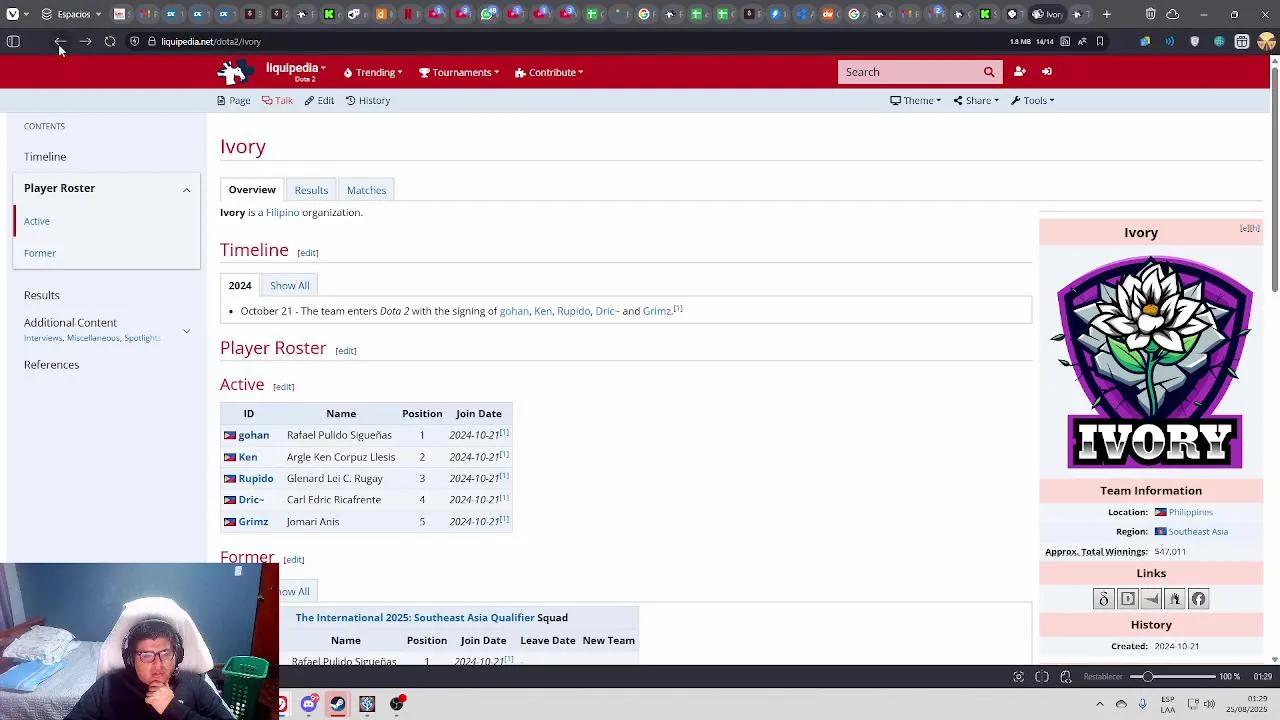The width and height of the screenshot is (1280, 720).
Task: Toggle the browser side panel icon
Action: pos(13,42)
